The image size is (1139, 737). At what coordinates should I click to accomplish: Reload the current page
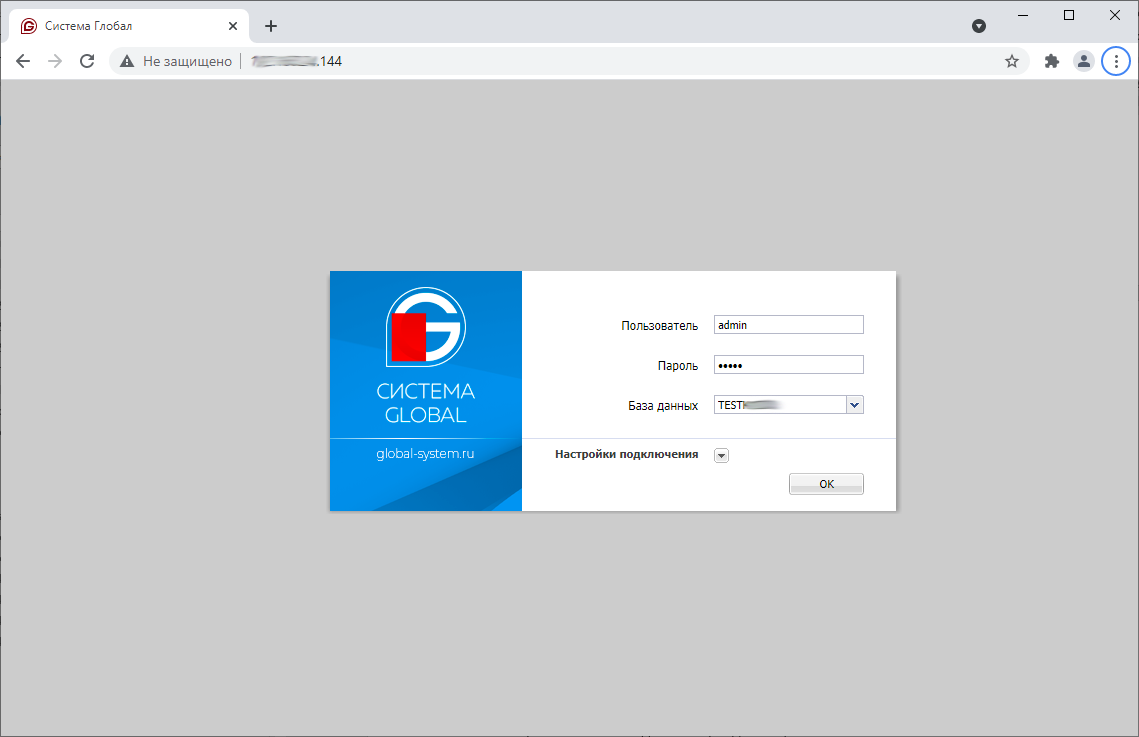[87, 61]
